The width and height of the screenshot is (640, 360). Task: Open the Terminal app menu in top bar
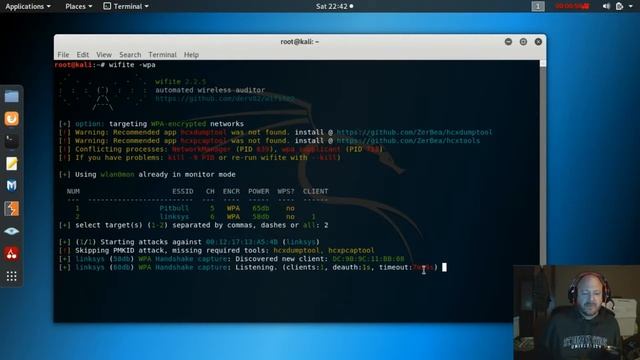(x=126, y=6)
